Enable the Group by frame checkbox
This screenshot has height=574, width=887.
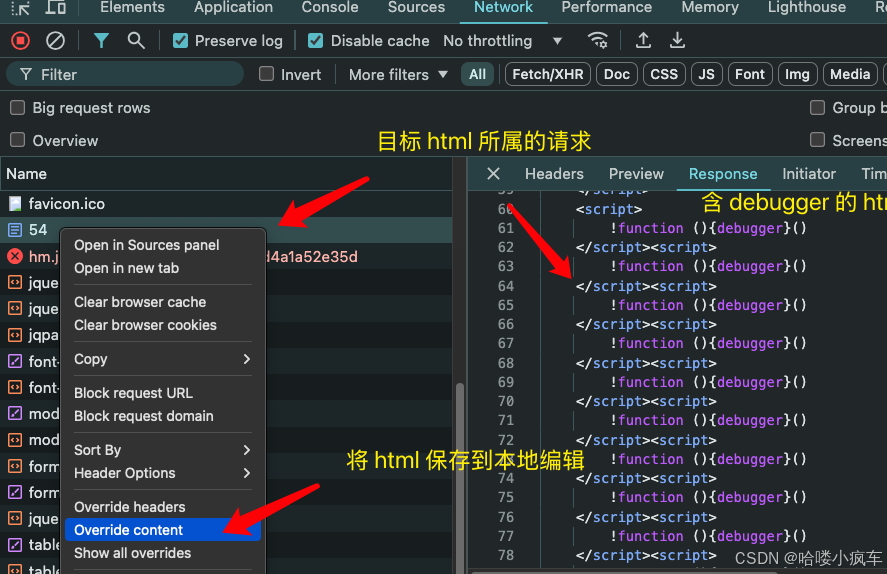click(x=817, y=107)
